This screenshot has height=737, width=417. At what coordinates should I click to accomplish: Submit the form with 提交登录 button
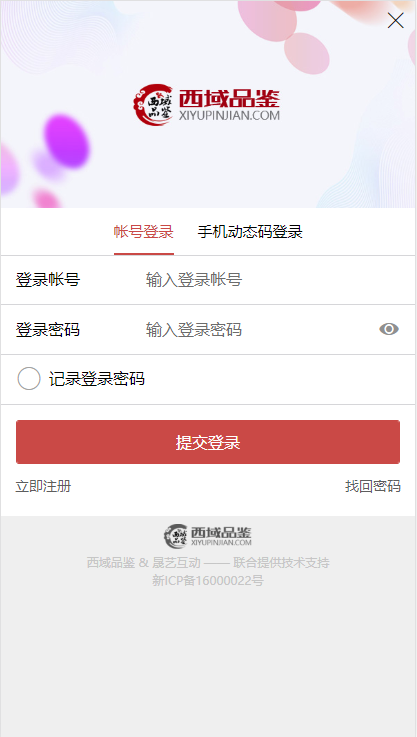click(208, 442)
